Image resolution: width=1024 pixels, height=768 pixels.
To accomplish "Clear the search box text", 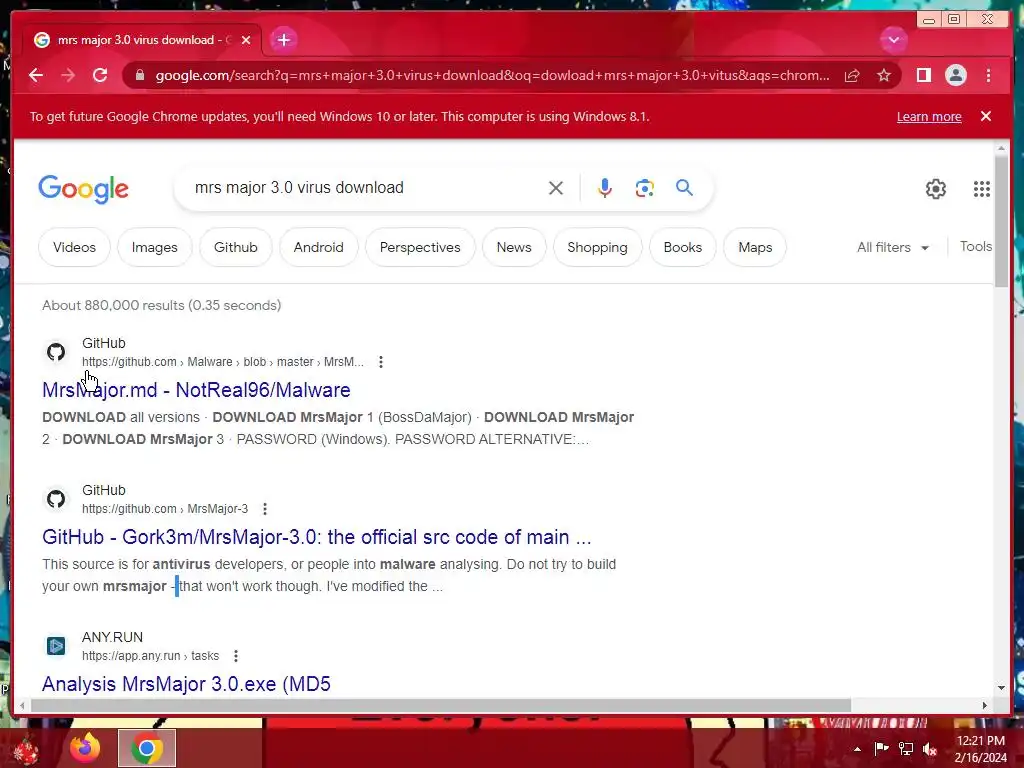I will click(x=556, y=188).
